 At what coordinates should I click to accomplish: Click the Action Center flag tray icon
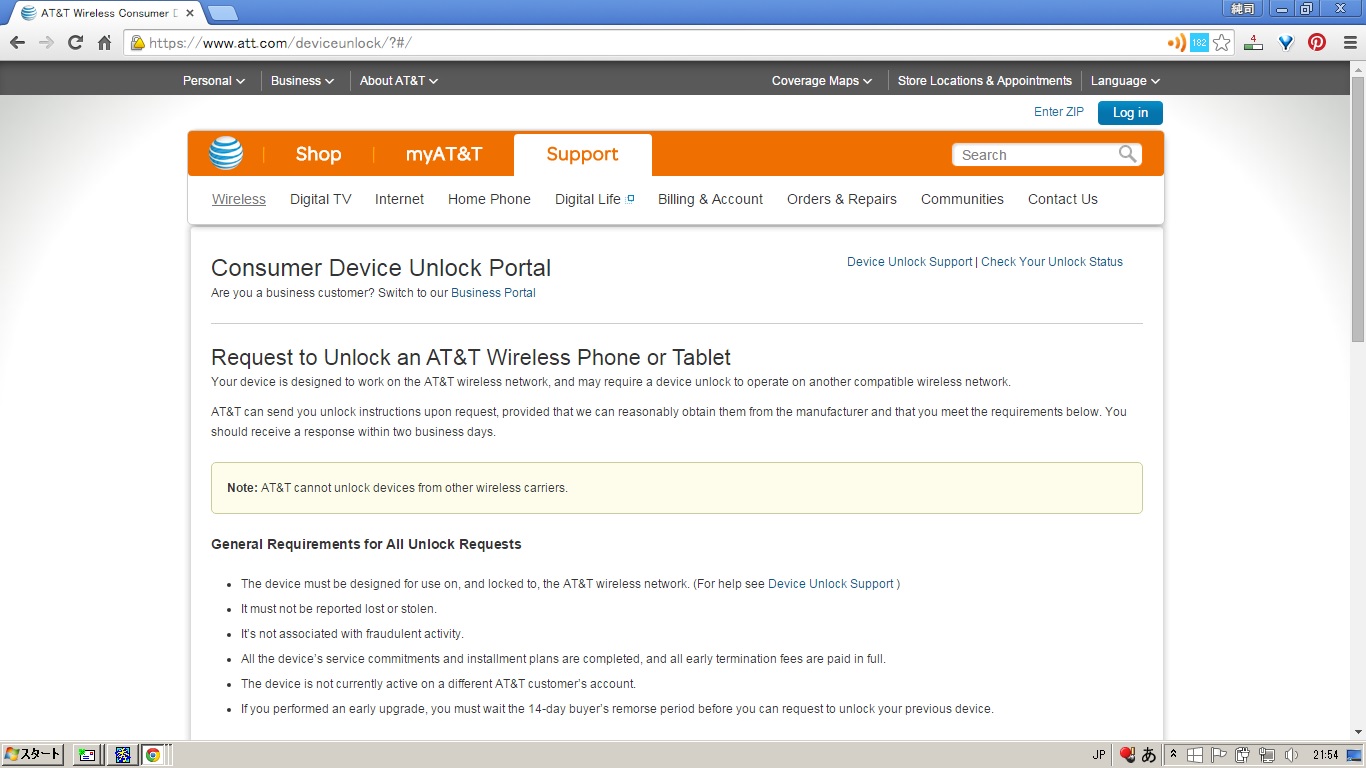[1219, 755]
